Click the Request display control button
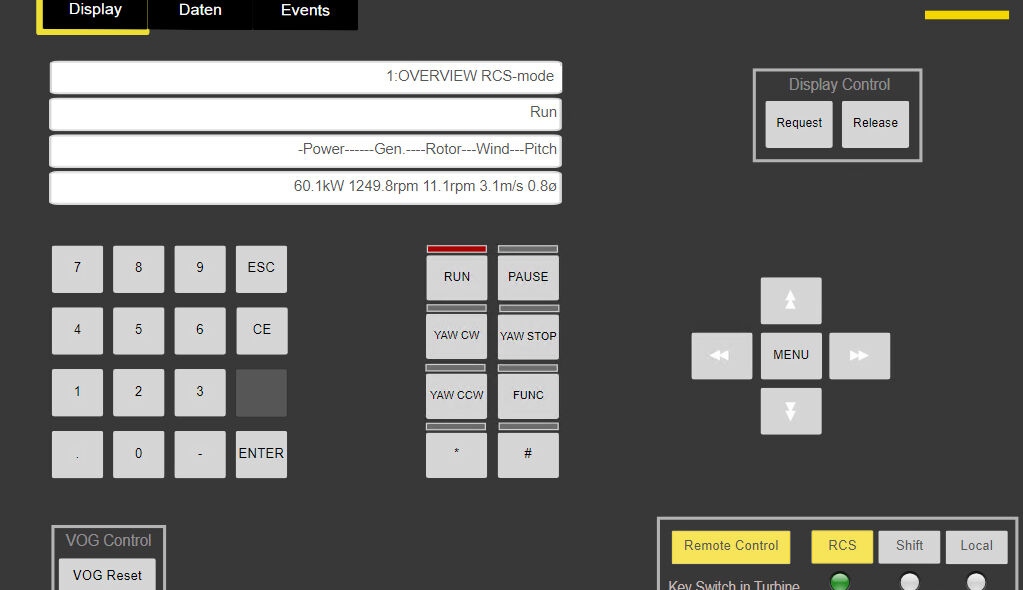 799,124
